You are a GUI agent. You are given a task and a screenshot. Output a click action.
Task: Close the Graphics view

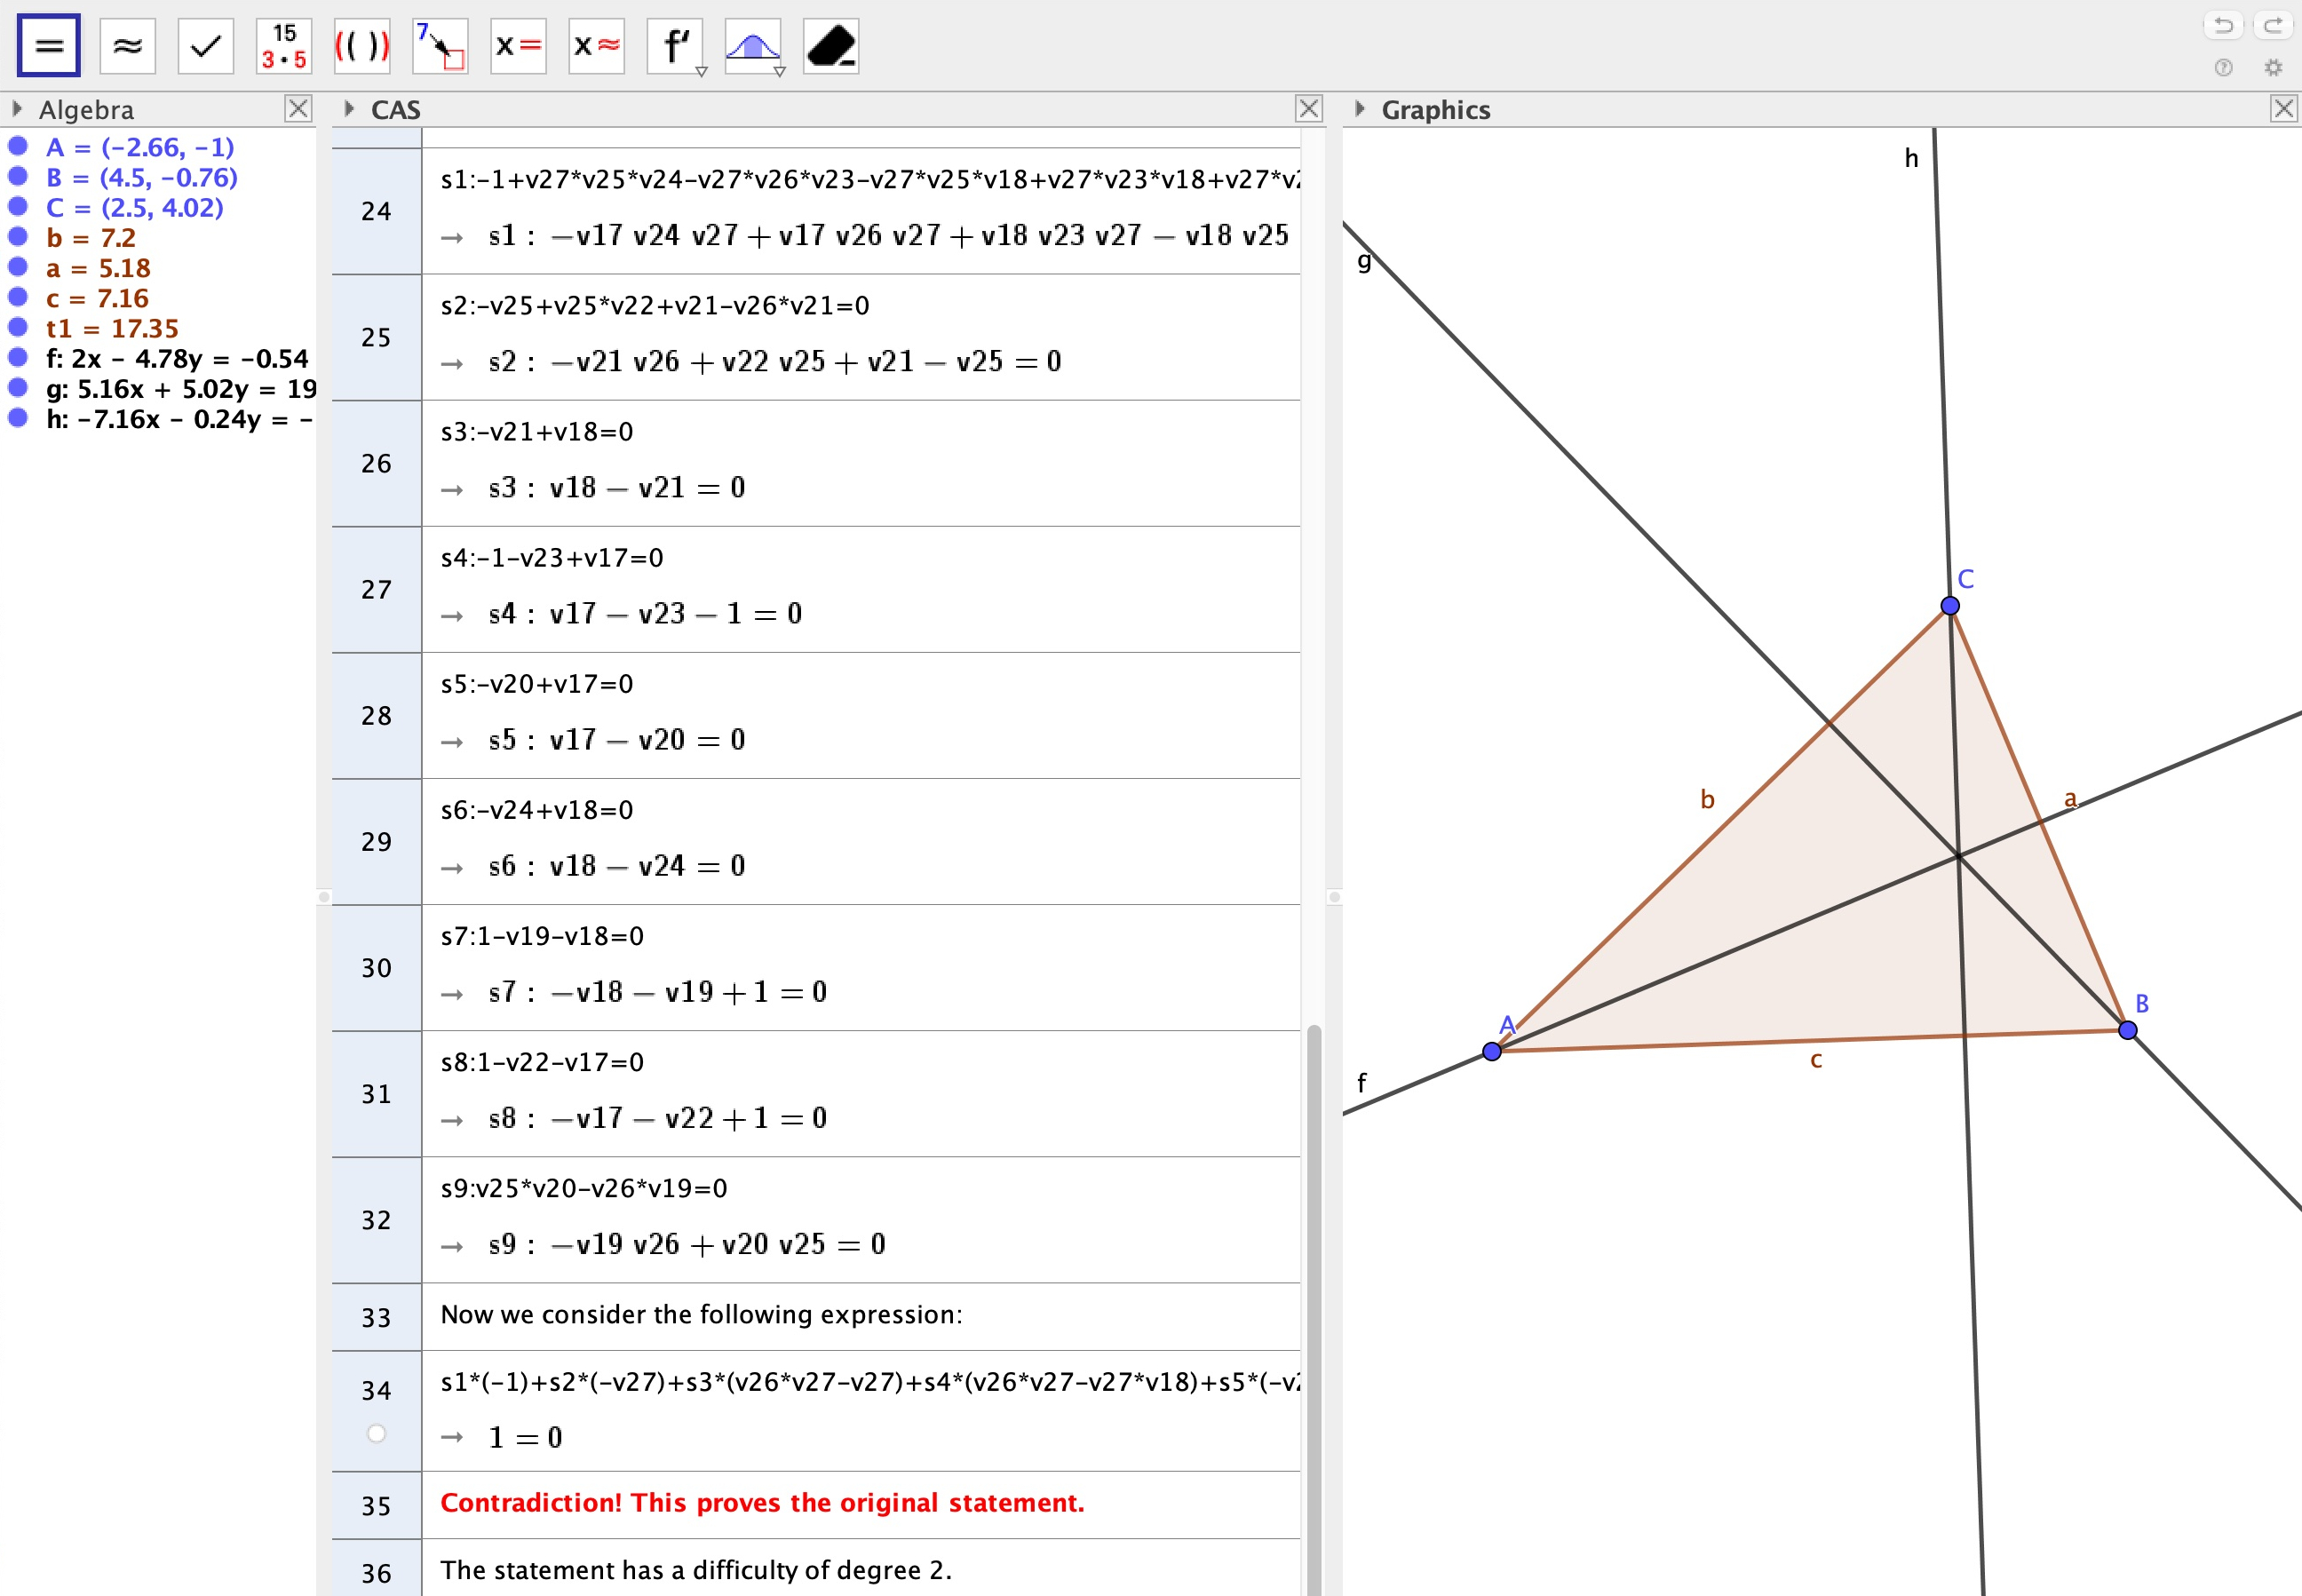pos(2284,108)
